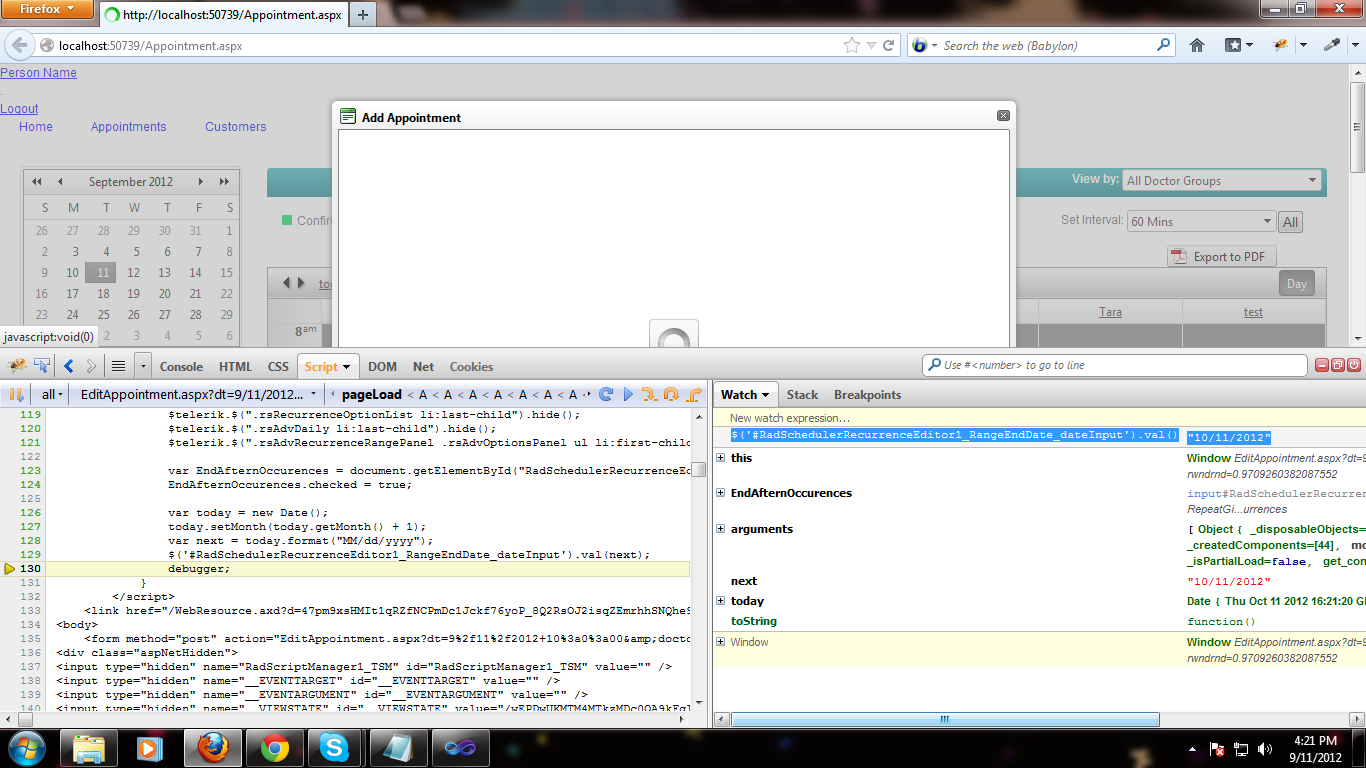The width and height of the screenshot is (1366, 768).
Task: Open the Stack side panel tab
Action: click(x=802, y=395)
